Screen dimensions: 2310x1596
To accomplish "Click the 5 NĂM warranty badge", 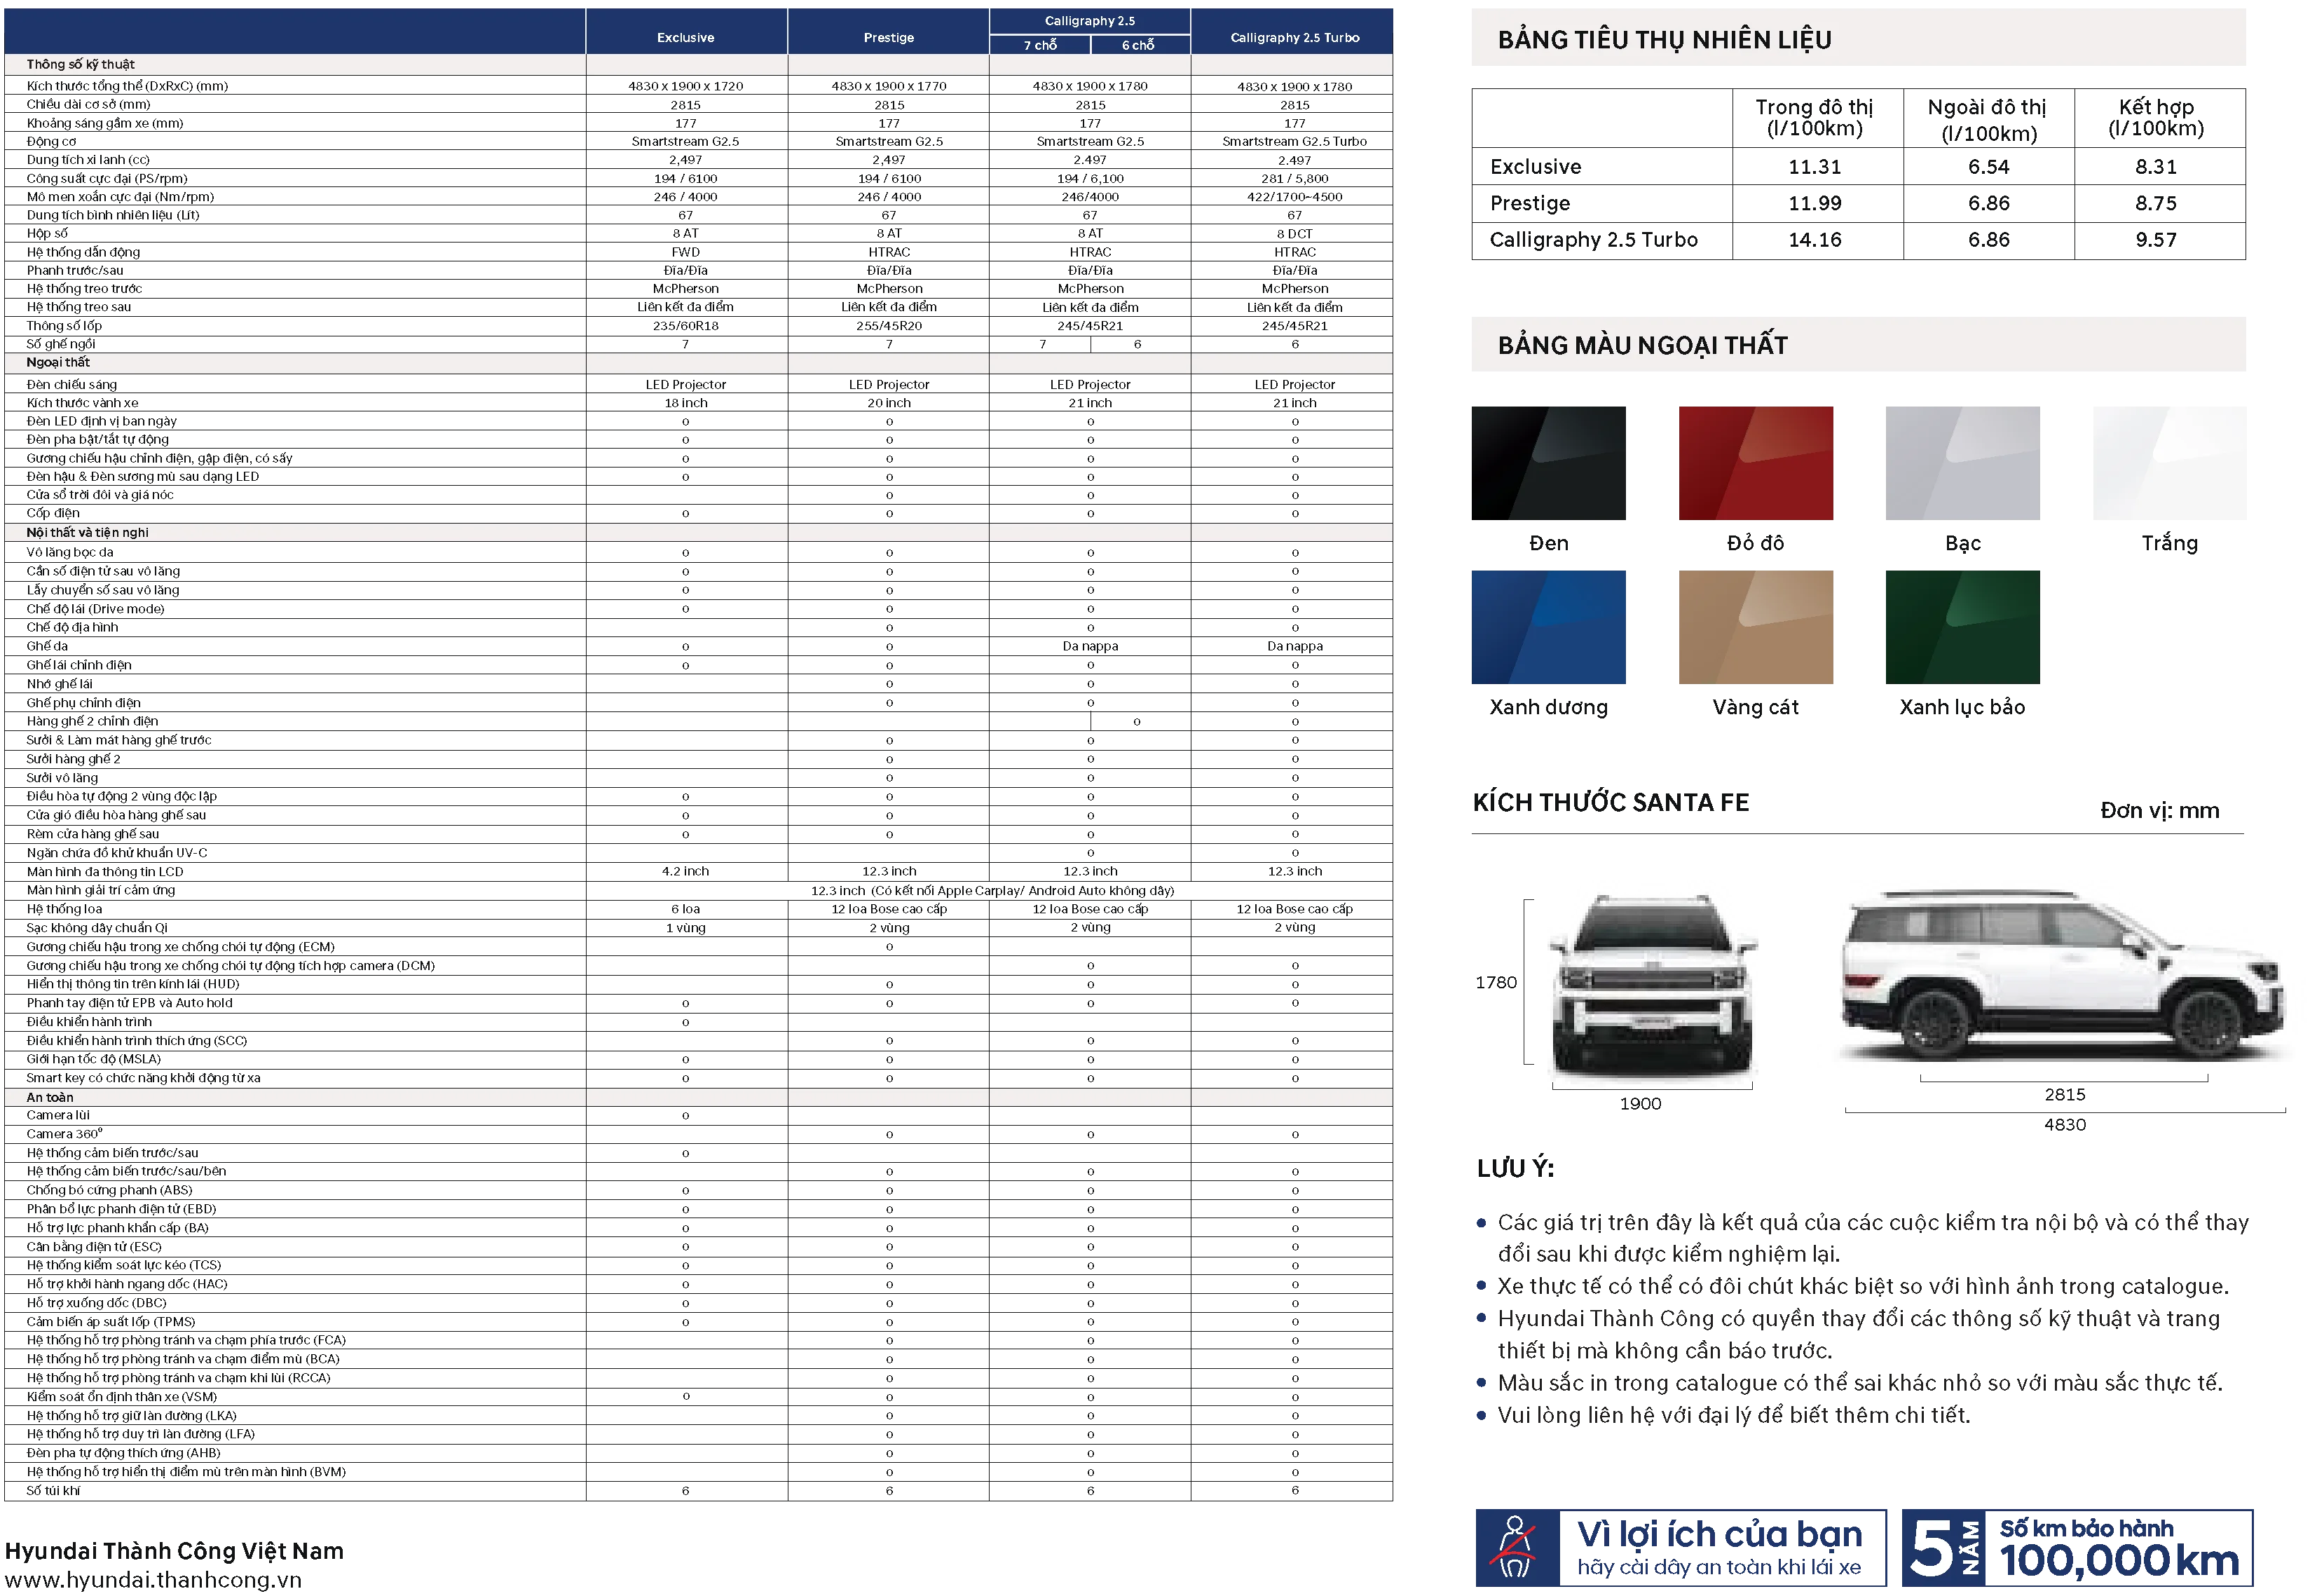I will [x=1945, y=1548].
